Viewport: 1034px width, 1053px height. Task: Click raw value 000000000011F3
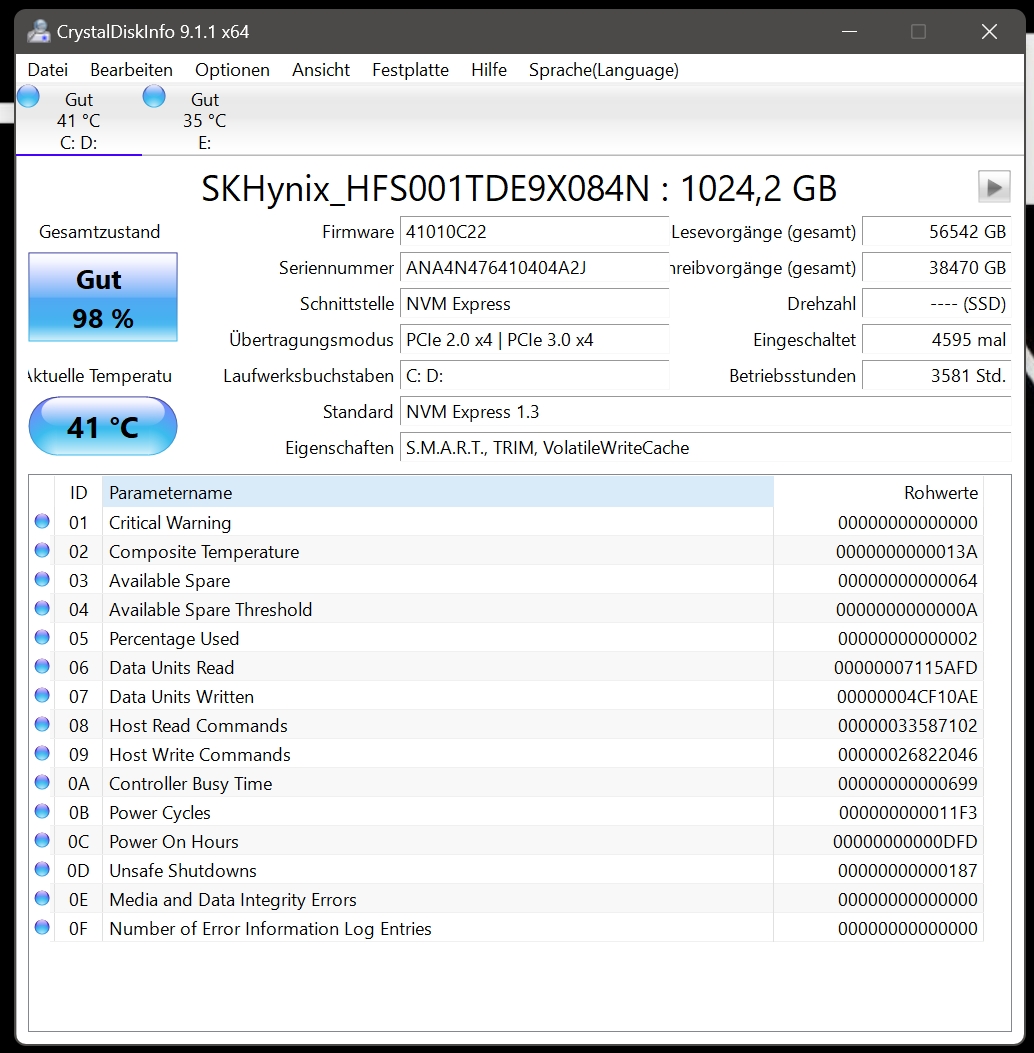pos(908,813)
